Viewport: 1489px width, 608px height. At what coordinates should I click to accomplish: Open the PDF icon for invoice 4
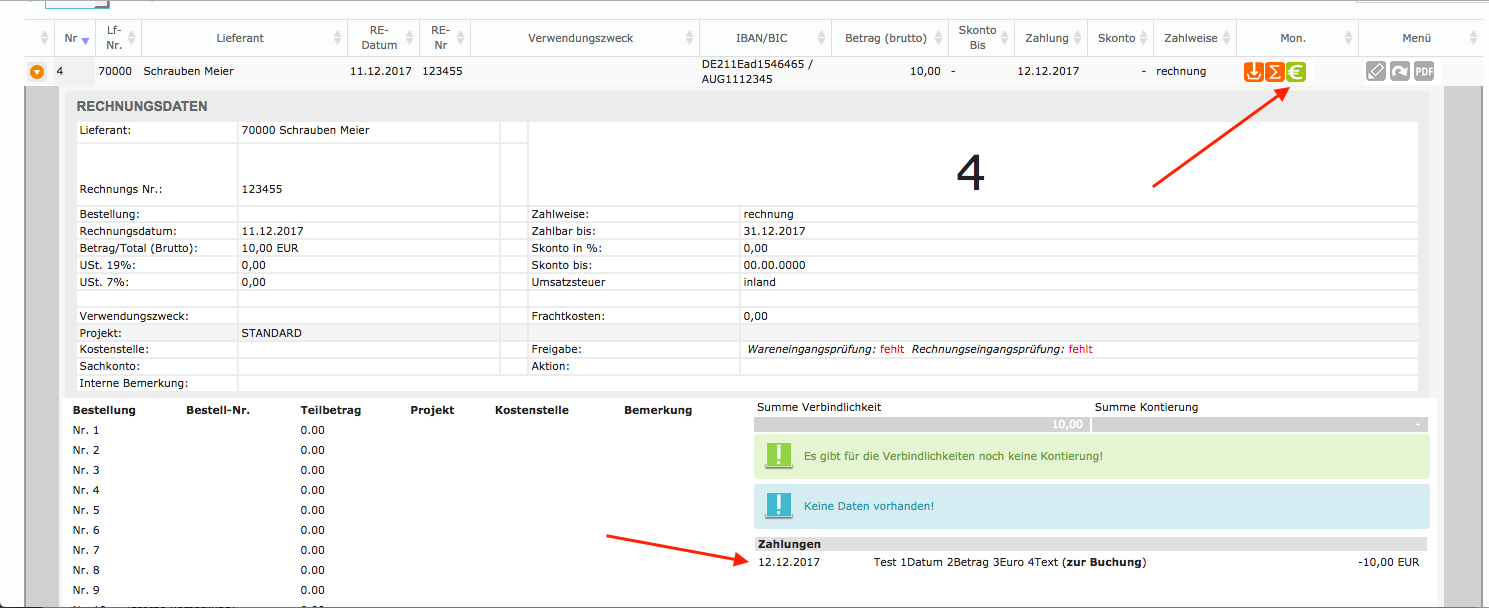(1424, 72)
